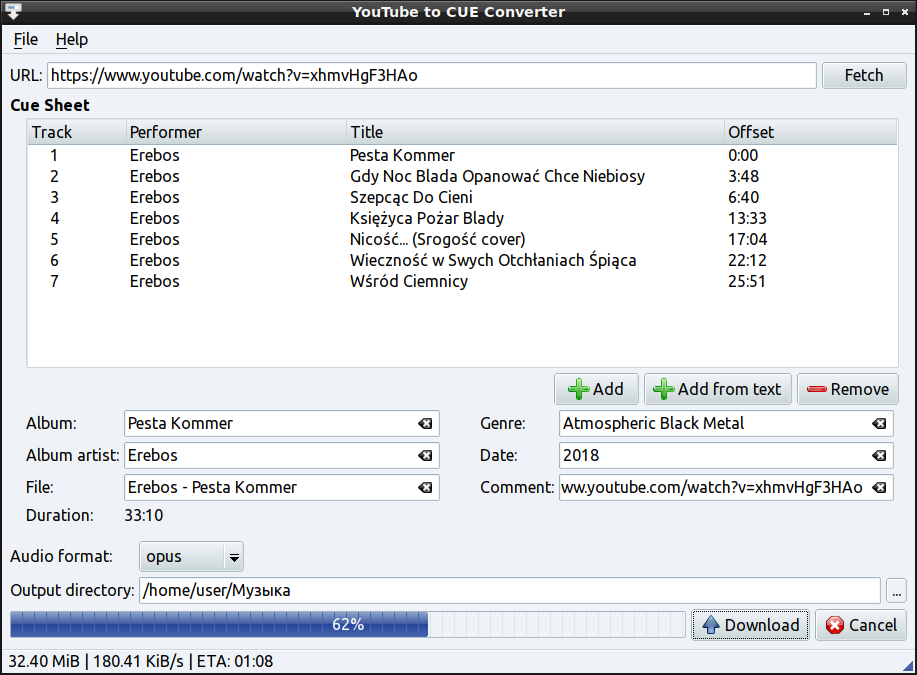This screenshot has height=675, width=917.
Task: Focus the File name text field
Action: (281, 487)
